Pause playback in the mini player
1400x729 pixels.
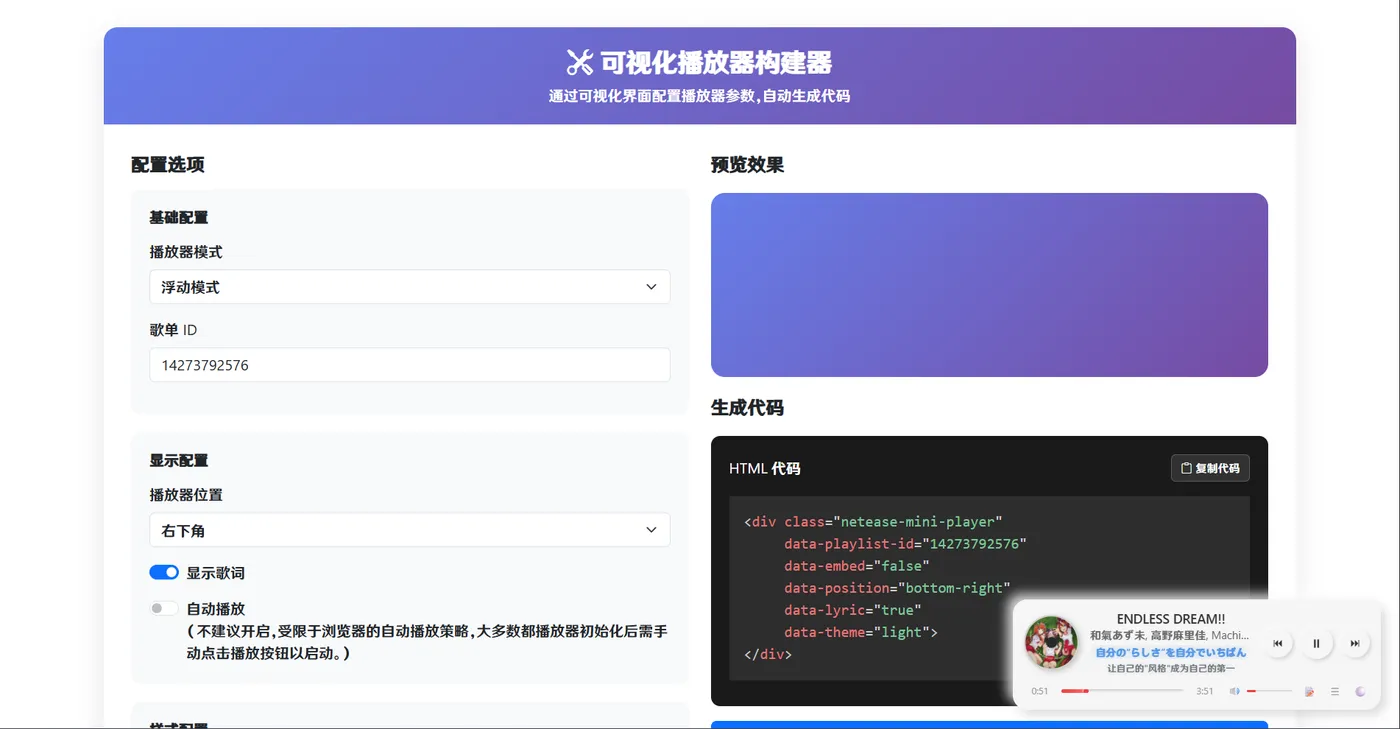pyautogui.click(x=1316, y=644)
